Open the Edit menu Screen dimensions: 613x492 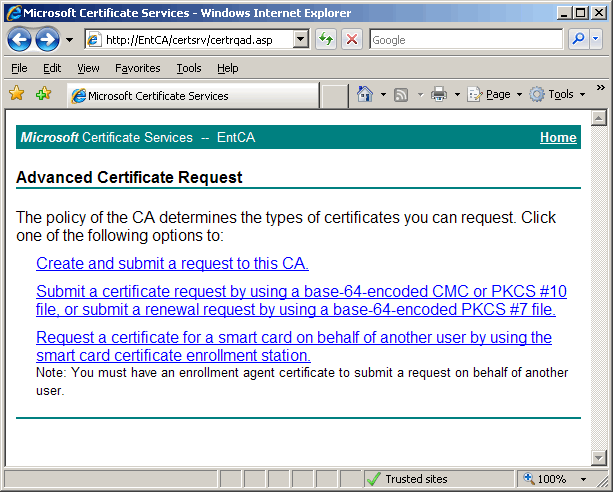pos(52,68)
